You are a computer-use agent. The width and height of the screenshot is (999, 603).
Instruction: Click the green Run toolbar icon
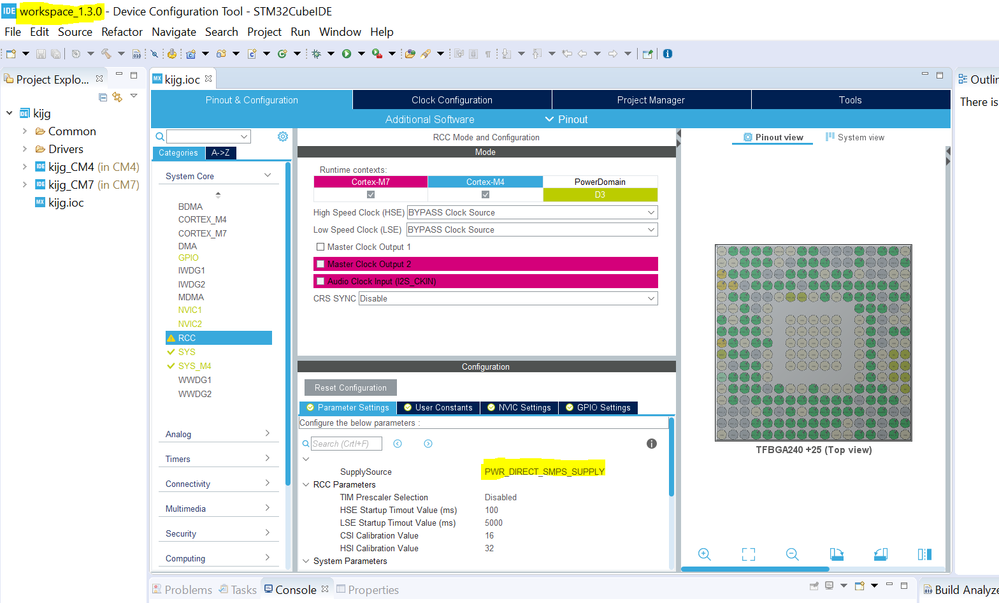coord(347,54)
